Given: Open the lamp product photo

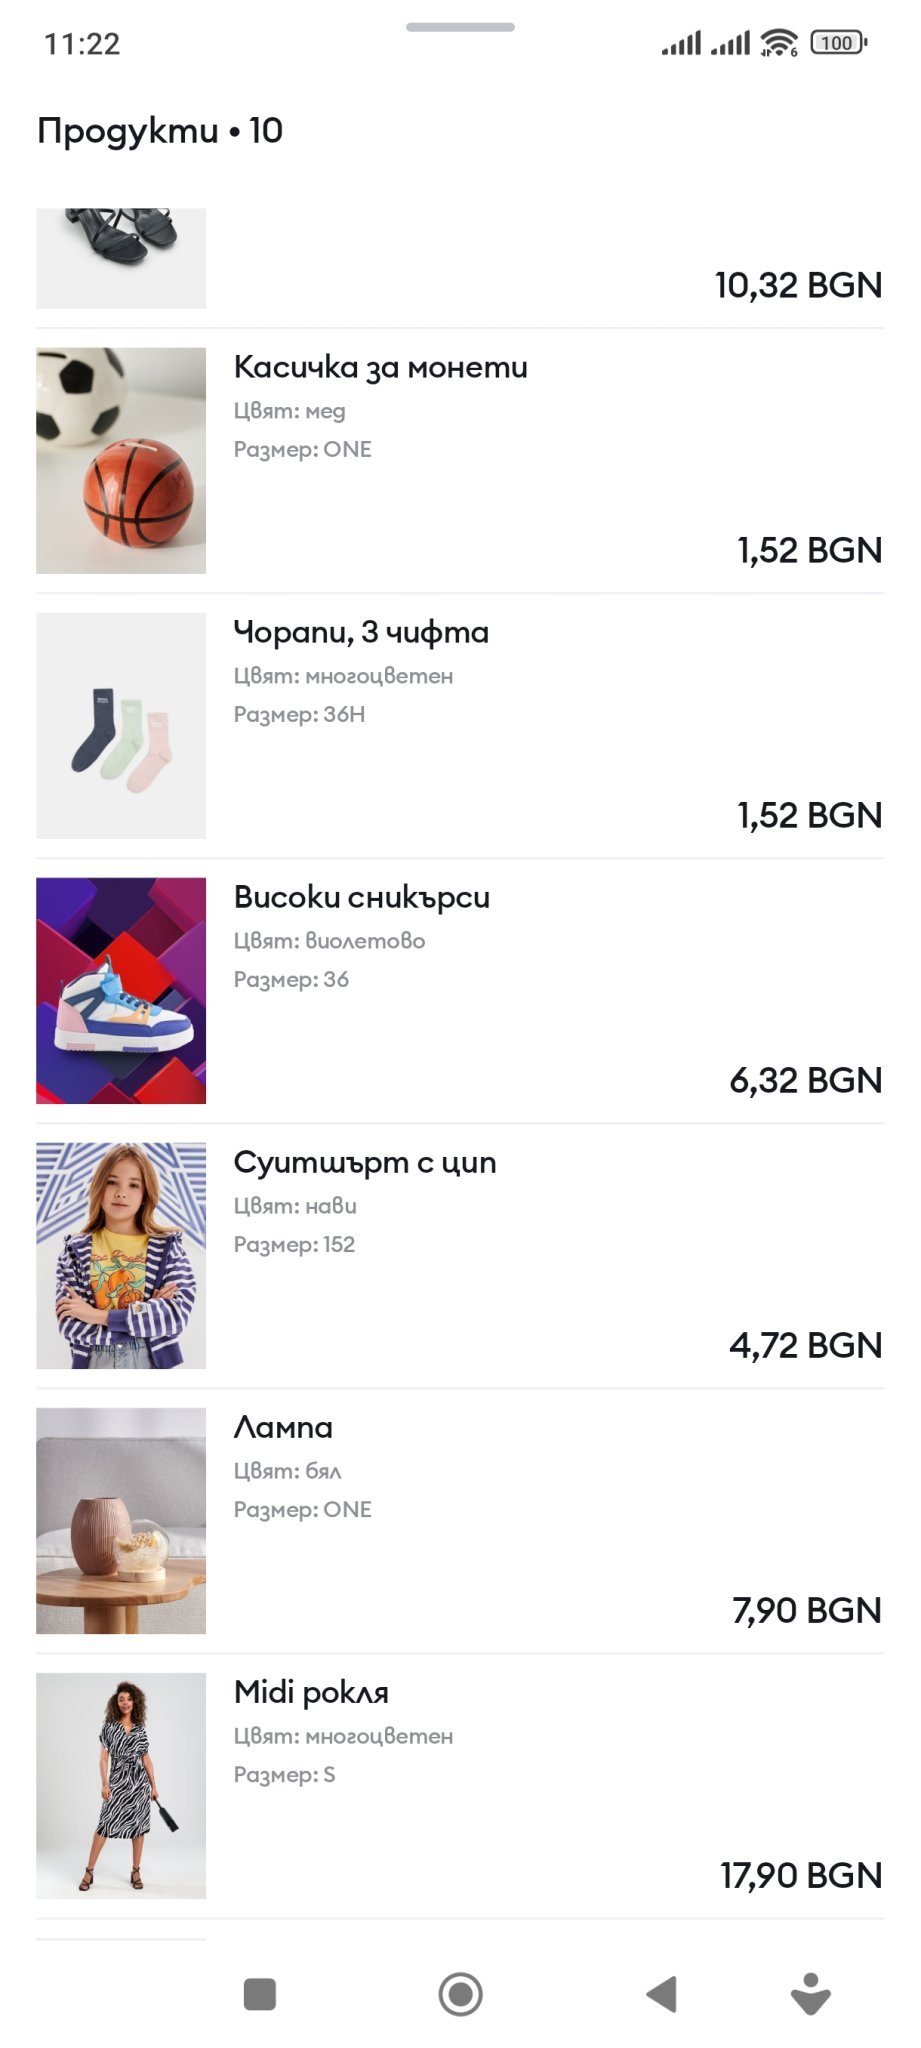Looking at the screenshot, I should pyautogui.click(x=121, y=1520).
